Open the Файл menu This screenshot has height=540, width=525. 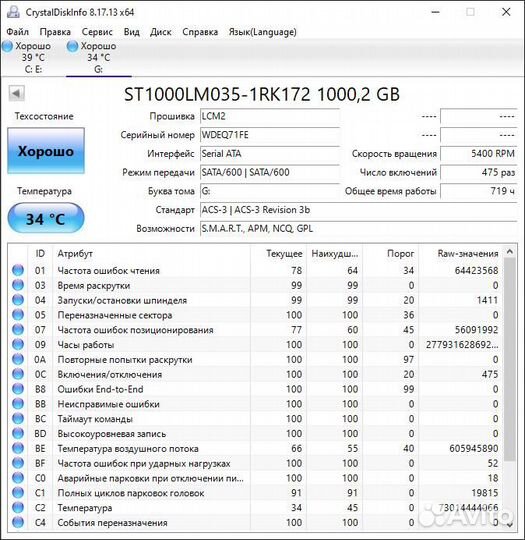[17, 32]
